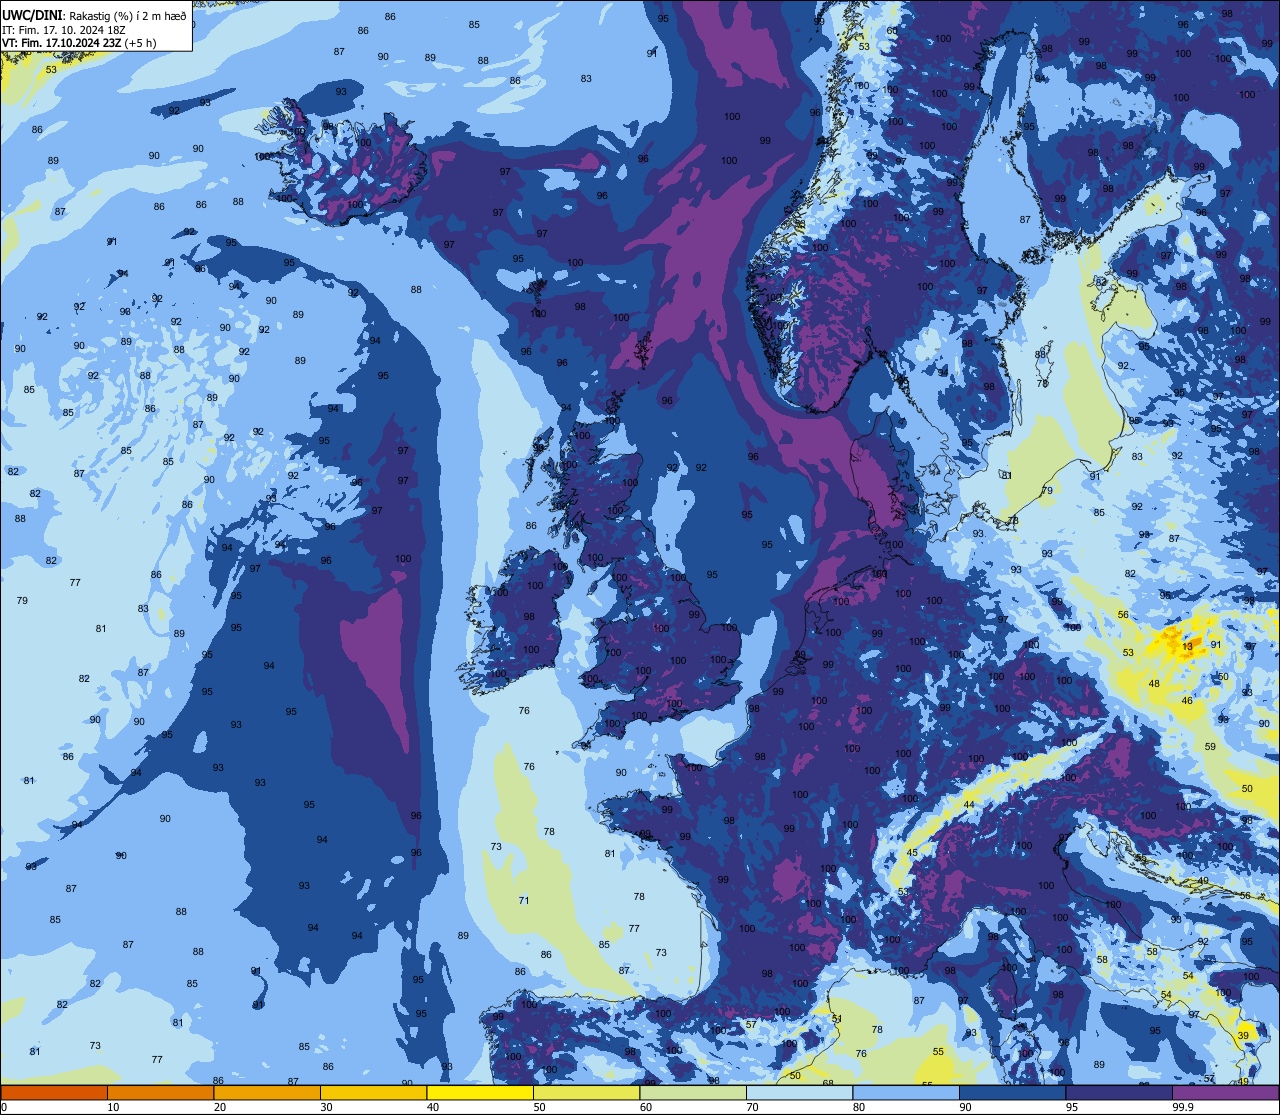Image resolution: width=1280 pixels, height=1115 pixels.
Task: Click the legend tick label '99.9'
Action: (x=1183, y=1107)
